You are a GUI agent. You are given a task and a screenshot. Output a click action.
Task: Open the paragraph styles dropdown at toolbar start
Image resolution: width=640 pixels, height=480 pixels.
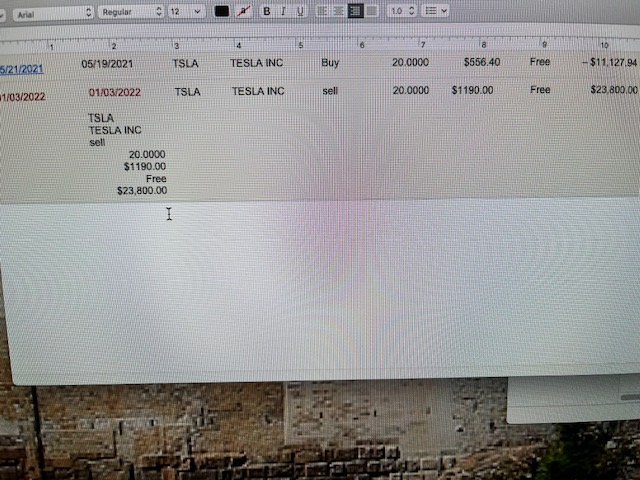(x=2, y=15)
